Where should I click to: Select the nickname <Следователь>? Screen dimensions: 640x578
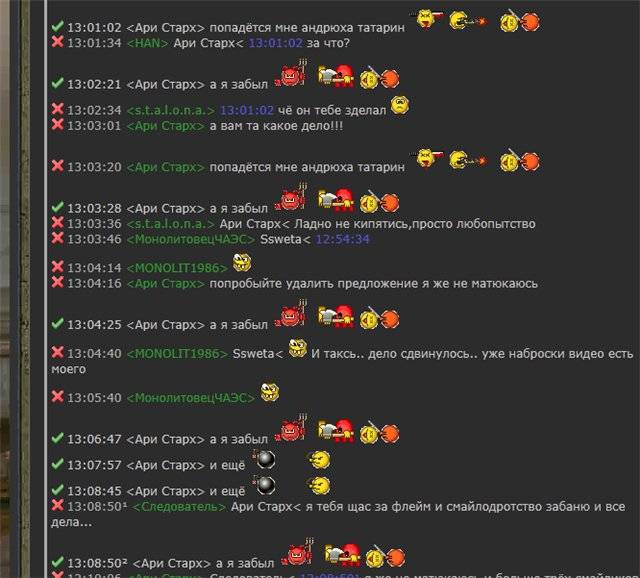click(180, 507)
